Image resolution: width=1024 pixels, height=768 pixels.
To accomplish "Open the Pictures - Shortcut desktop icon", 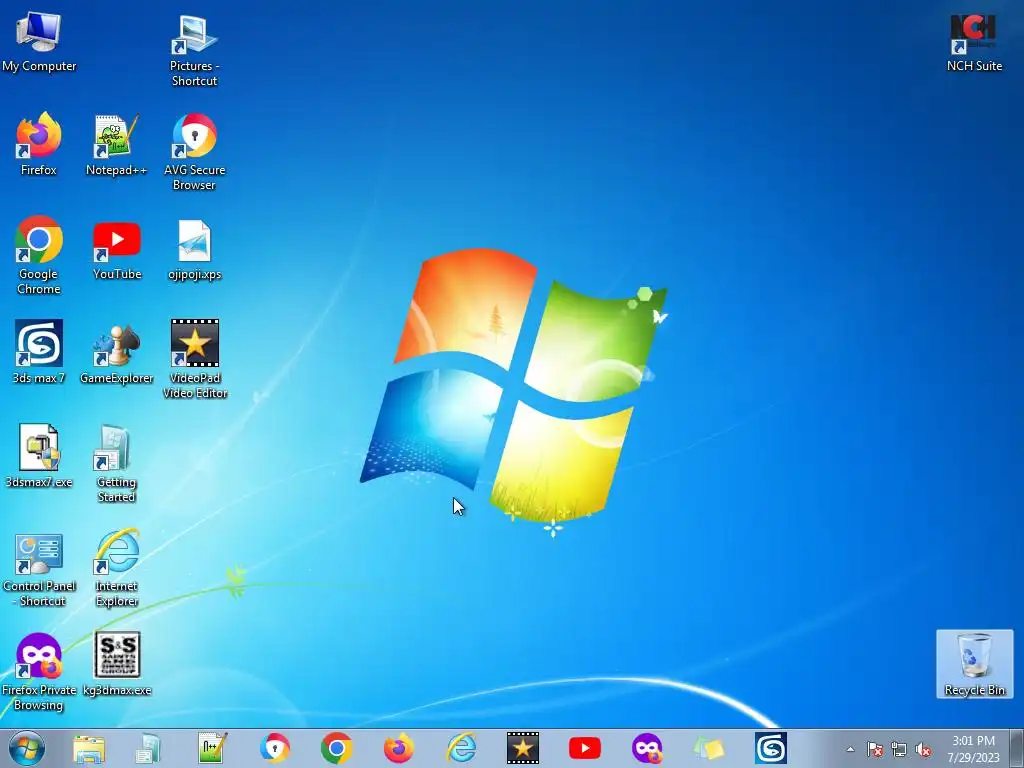I will 194,50.
